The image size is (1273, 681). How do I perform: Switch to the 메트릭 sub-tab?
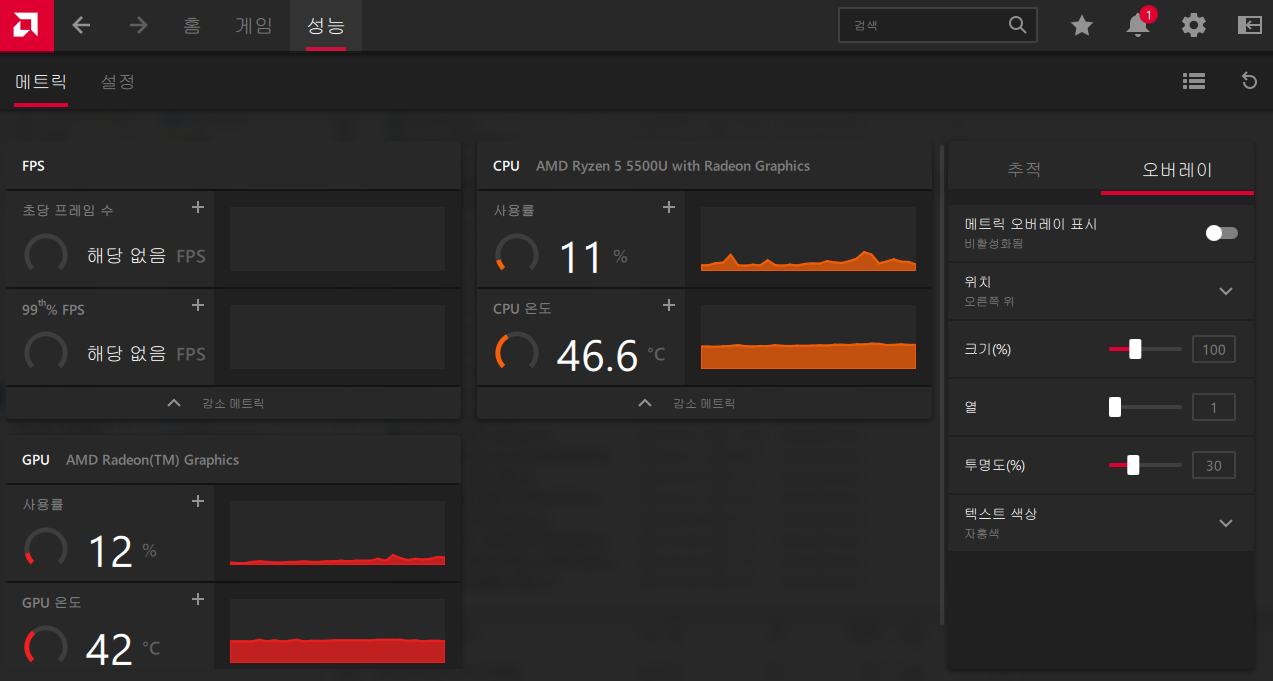(41, 81)
